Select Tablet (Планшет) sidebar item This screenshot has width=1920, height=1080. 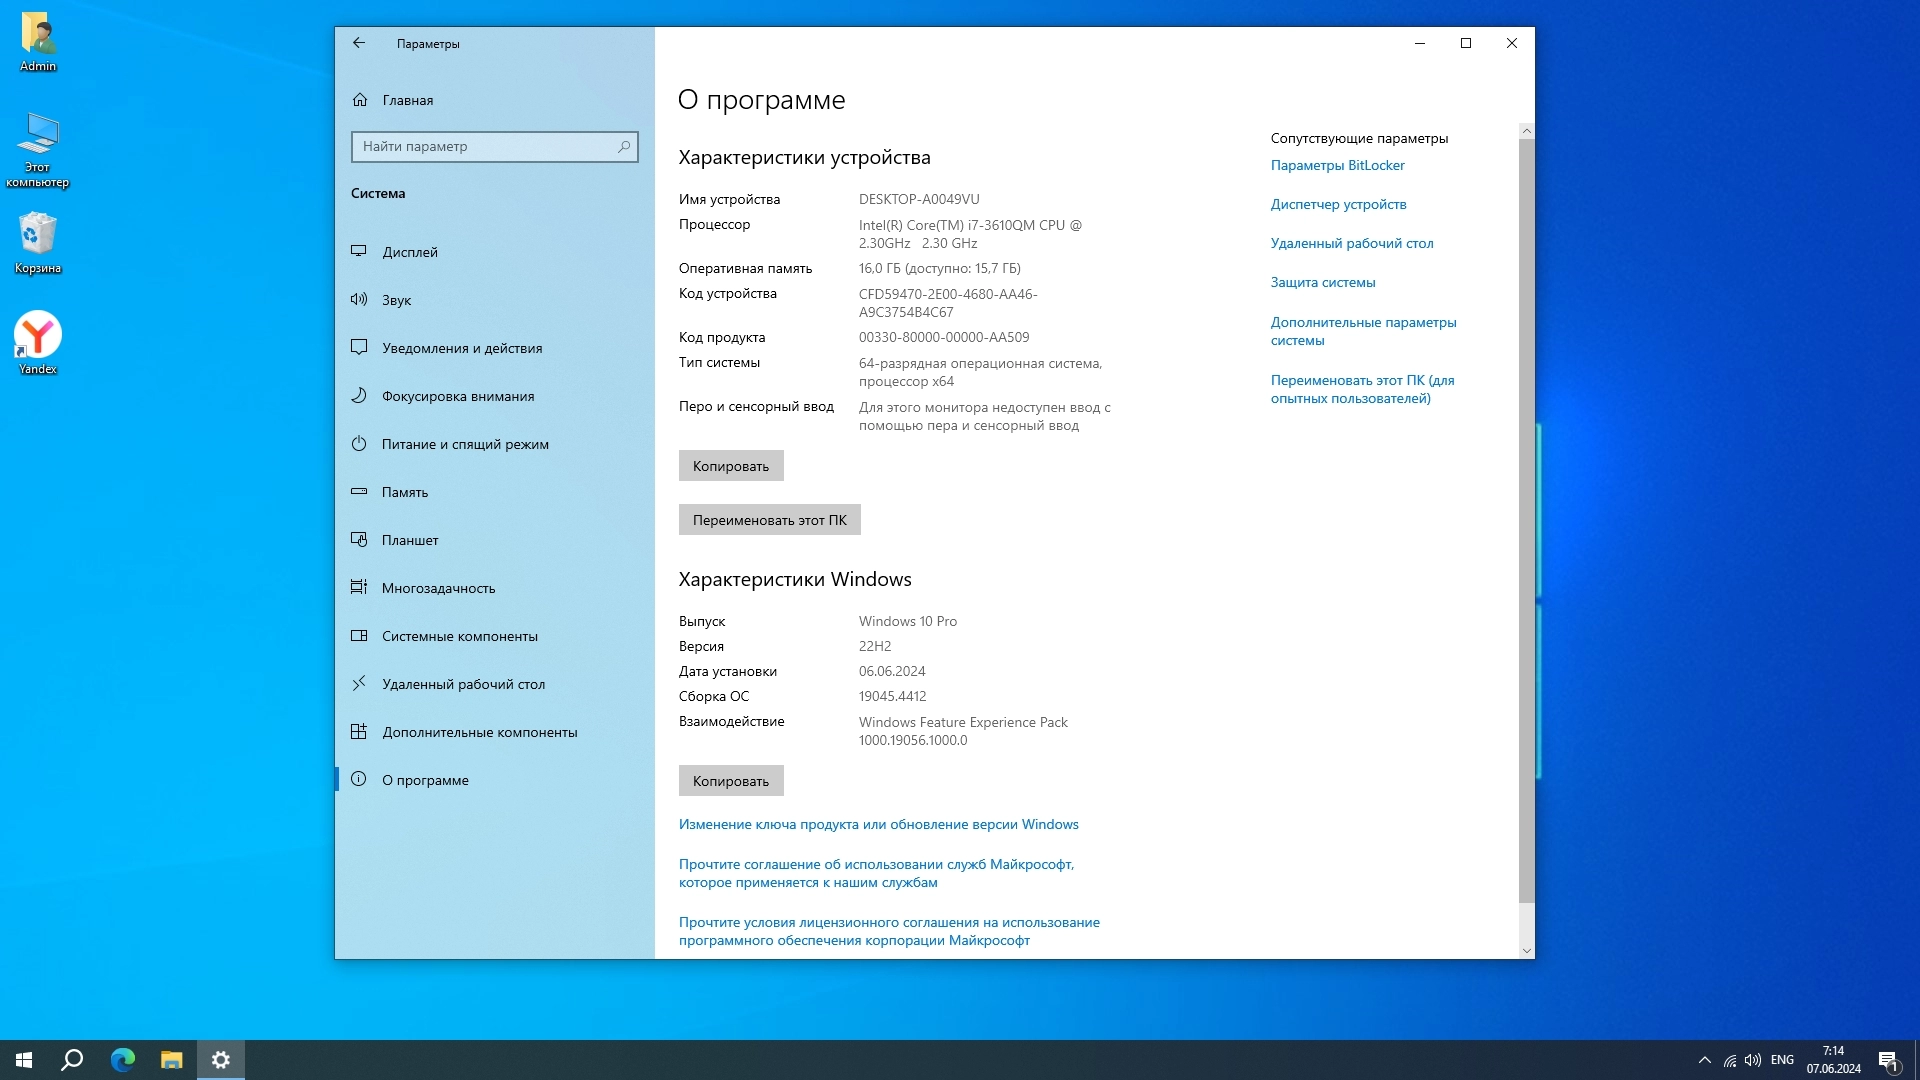click(409, 540)
